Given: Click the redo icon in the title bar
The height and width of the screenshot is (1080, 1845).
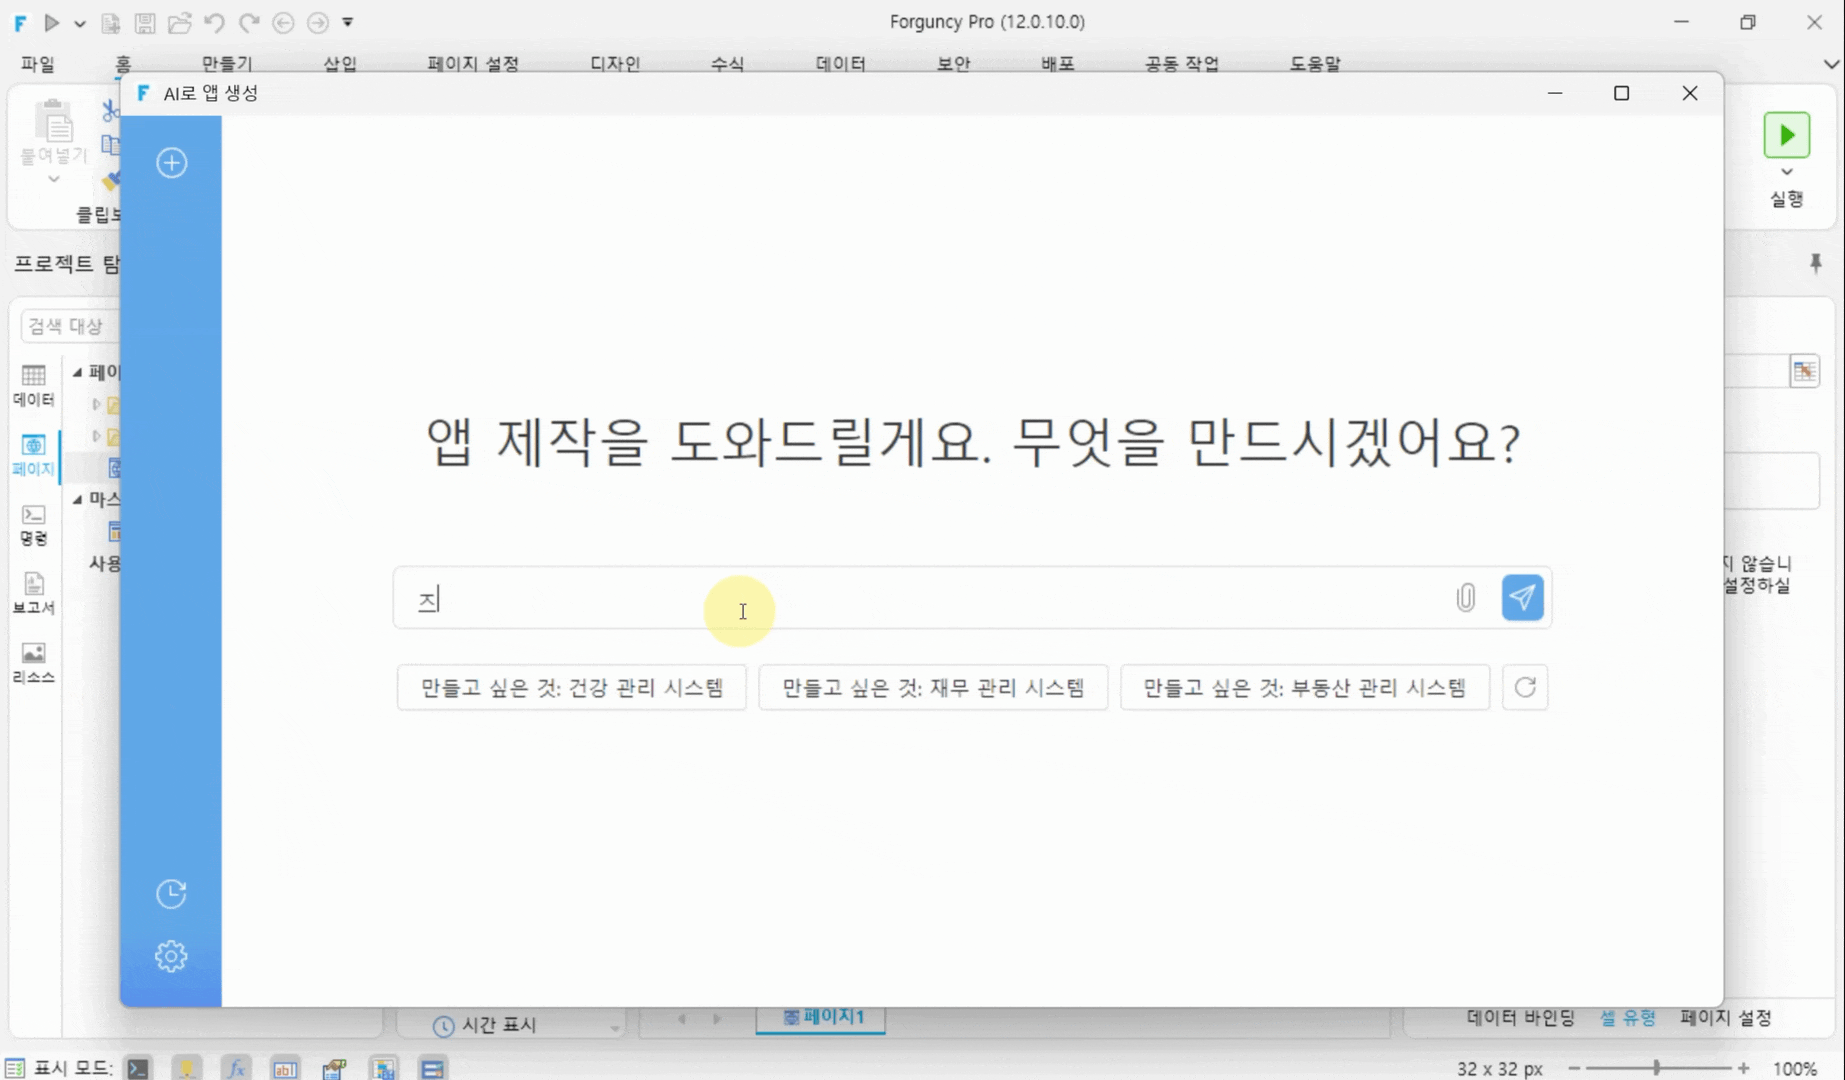Looking at the screenshot, I should pyautogui.click(x=249, y=22).
